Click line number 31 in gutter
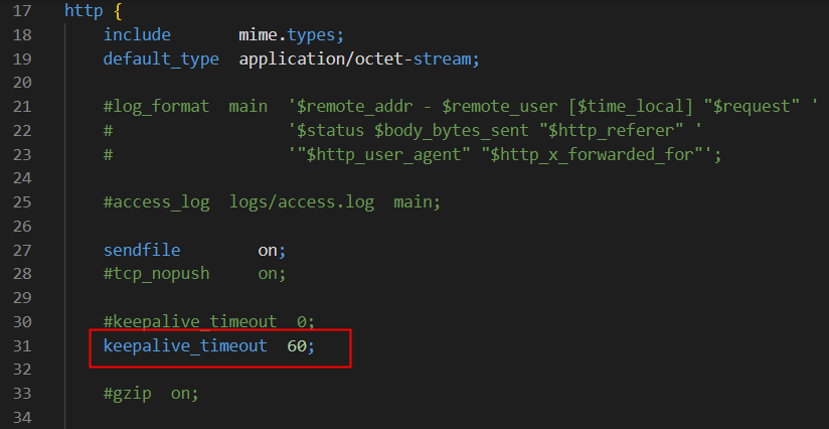The height and width of the screenshot is (429, 829). (x=21, y=346)
